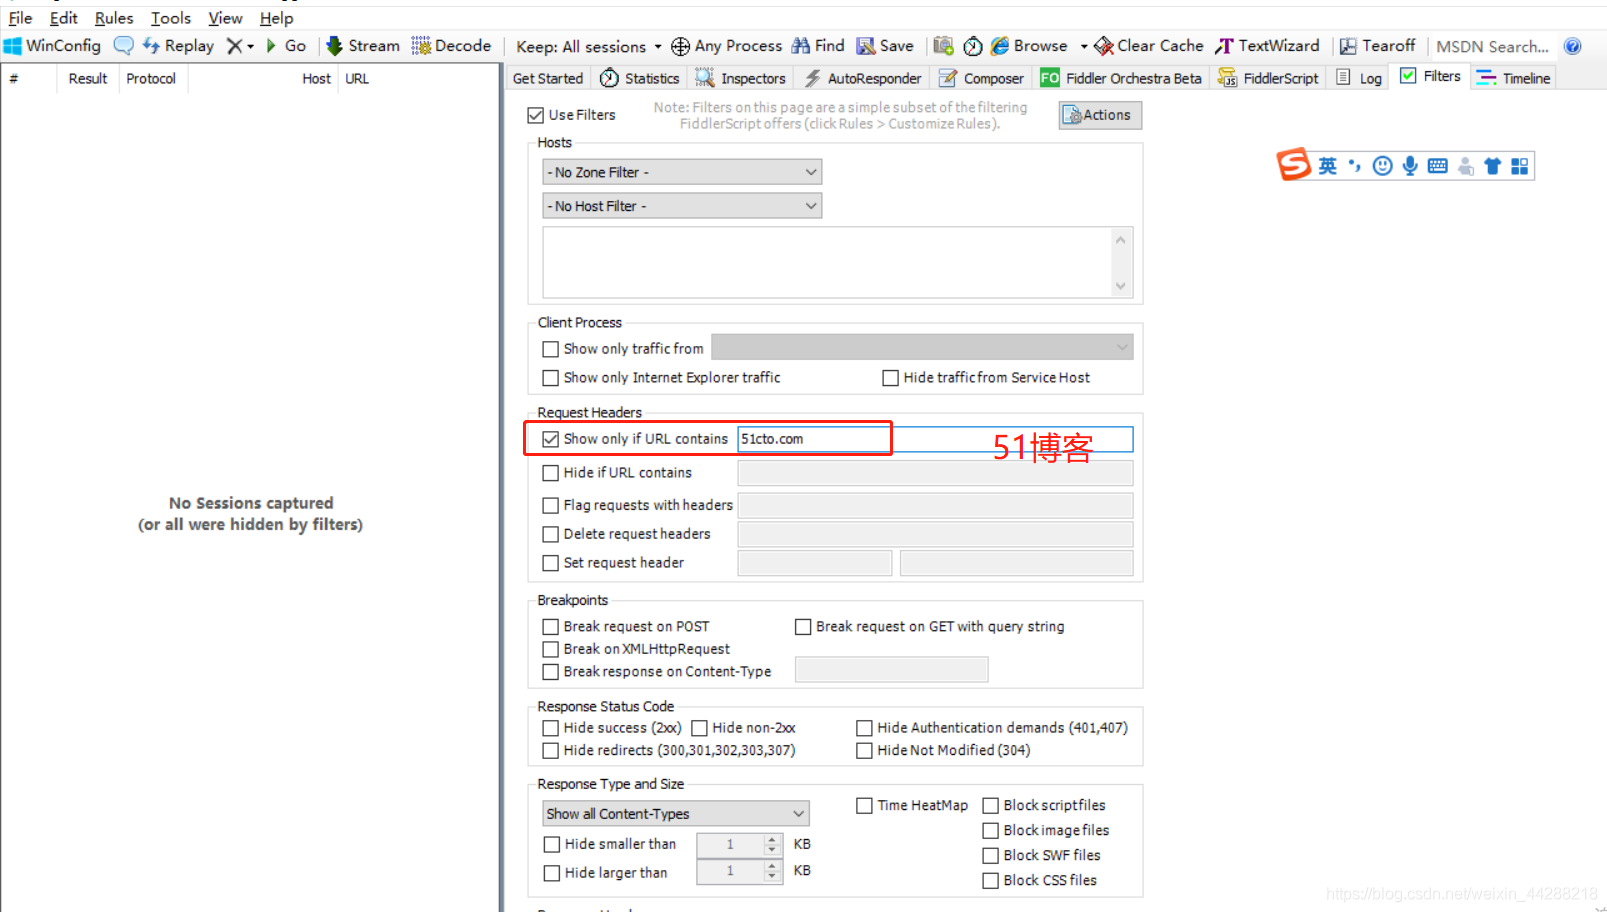
Task: Open Keep: All sessions dropdown
Action: point(589,47)
